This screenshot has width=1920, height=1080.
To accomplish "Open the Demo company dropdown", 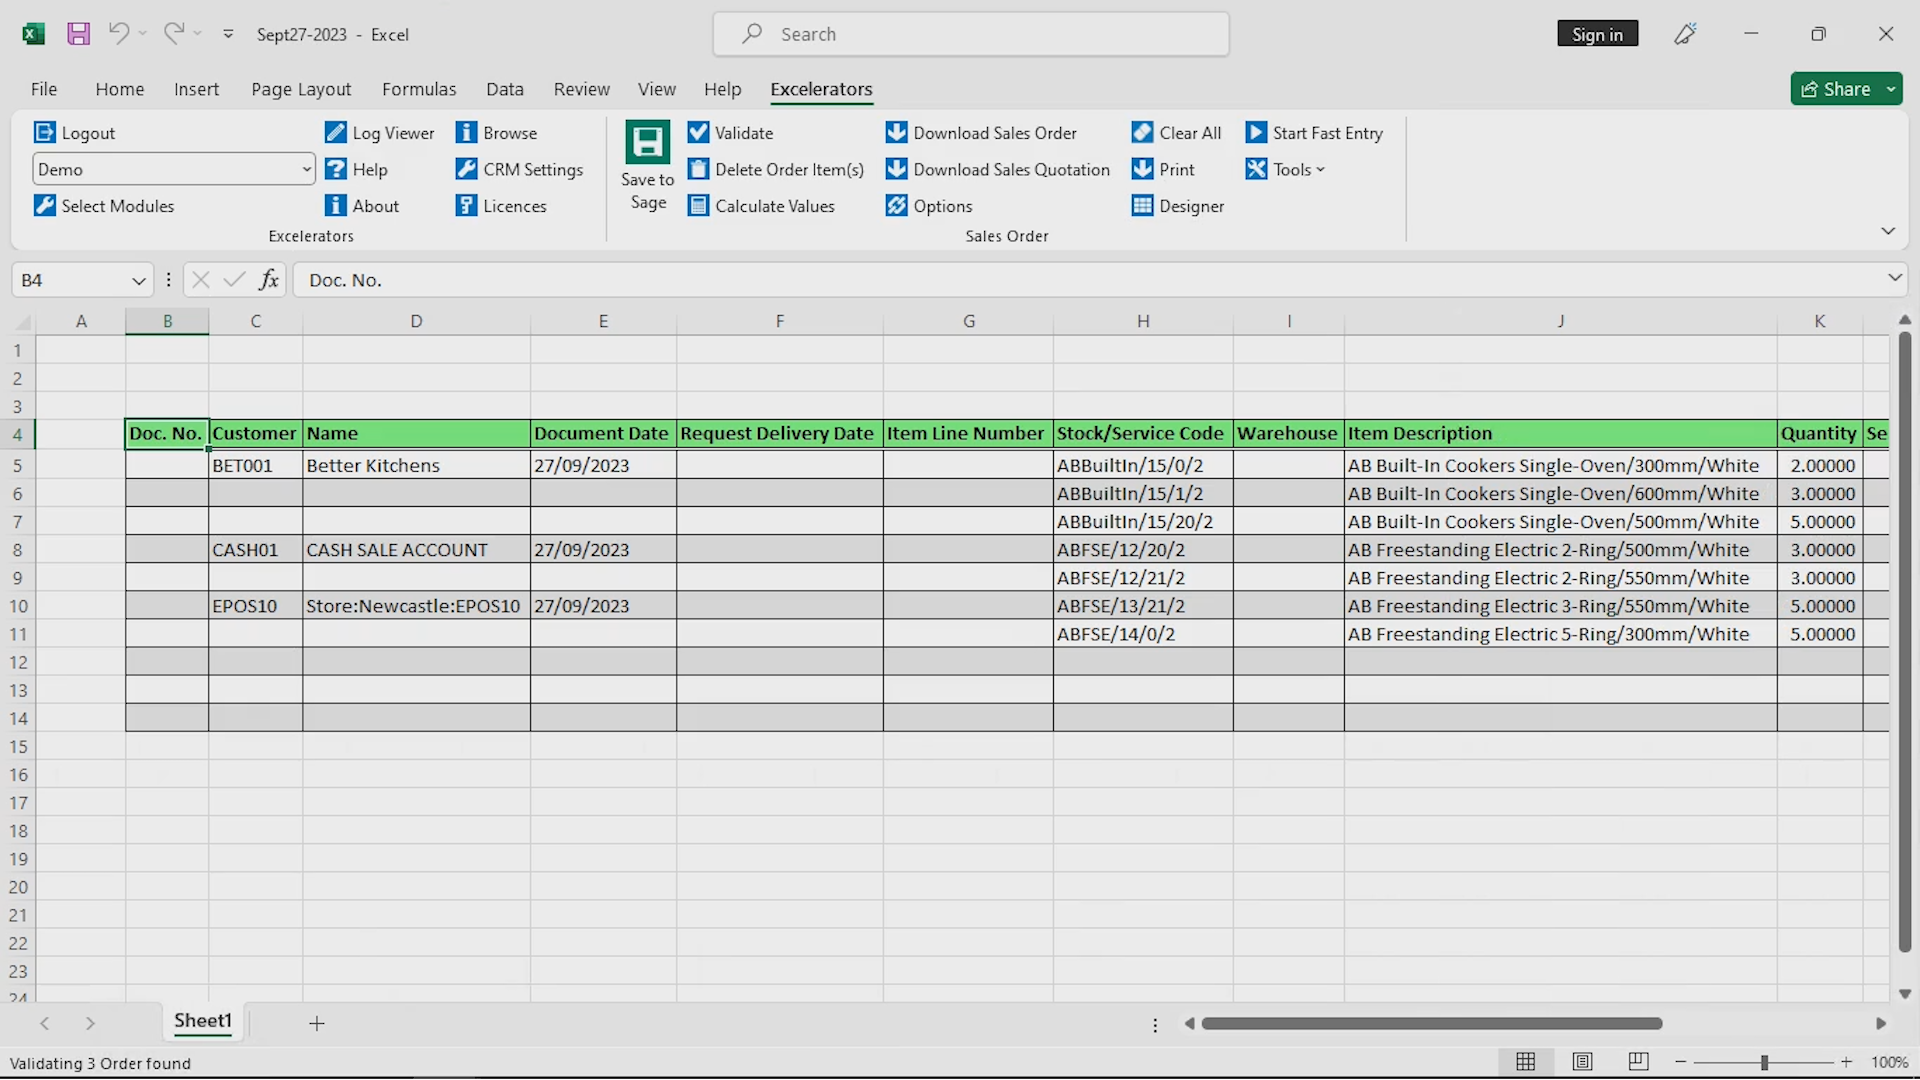I will coord(306,169).
